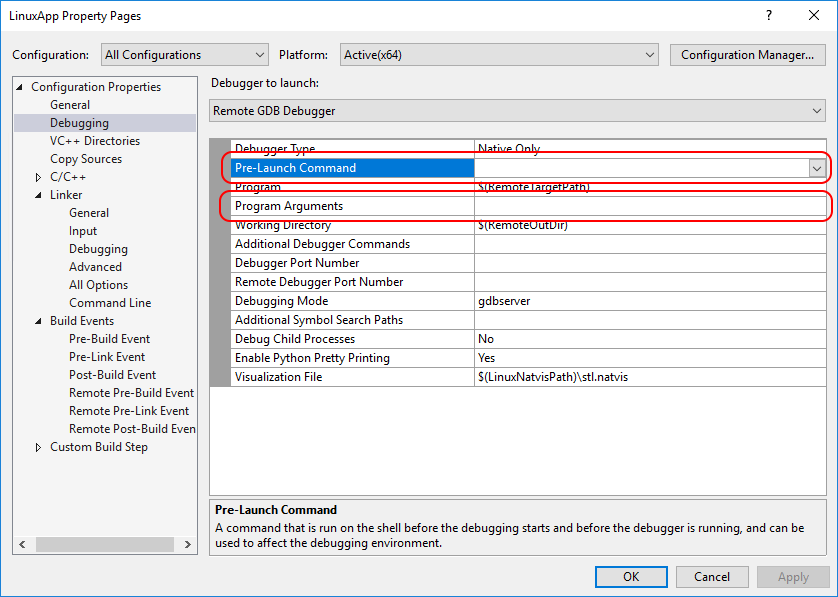Open the Pre-Launch Command dropdown arrow
This screenshot has height=597, width=838.
pos(816,168)
